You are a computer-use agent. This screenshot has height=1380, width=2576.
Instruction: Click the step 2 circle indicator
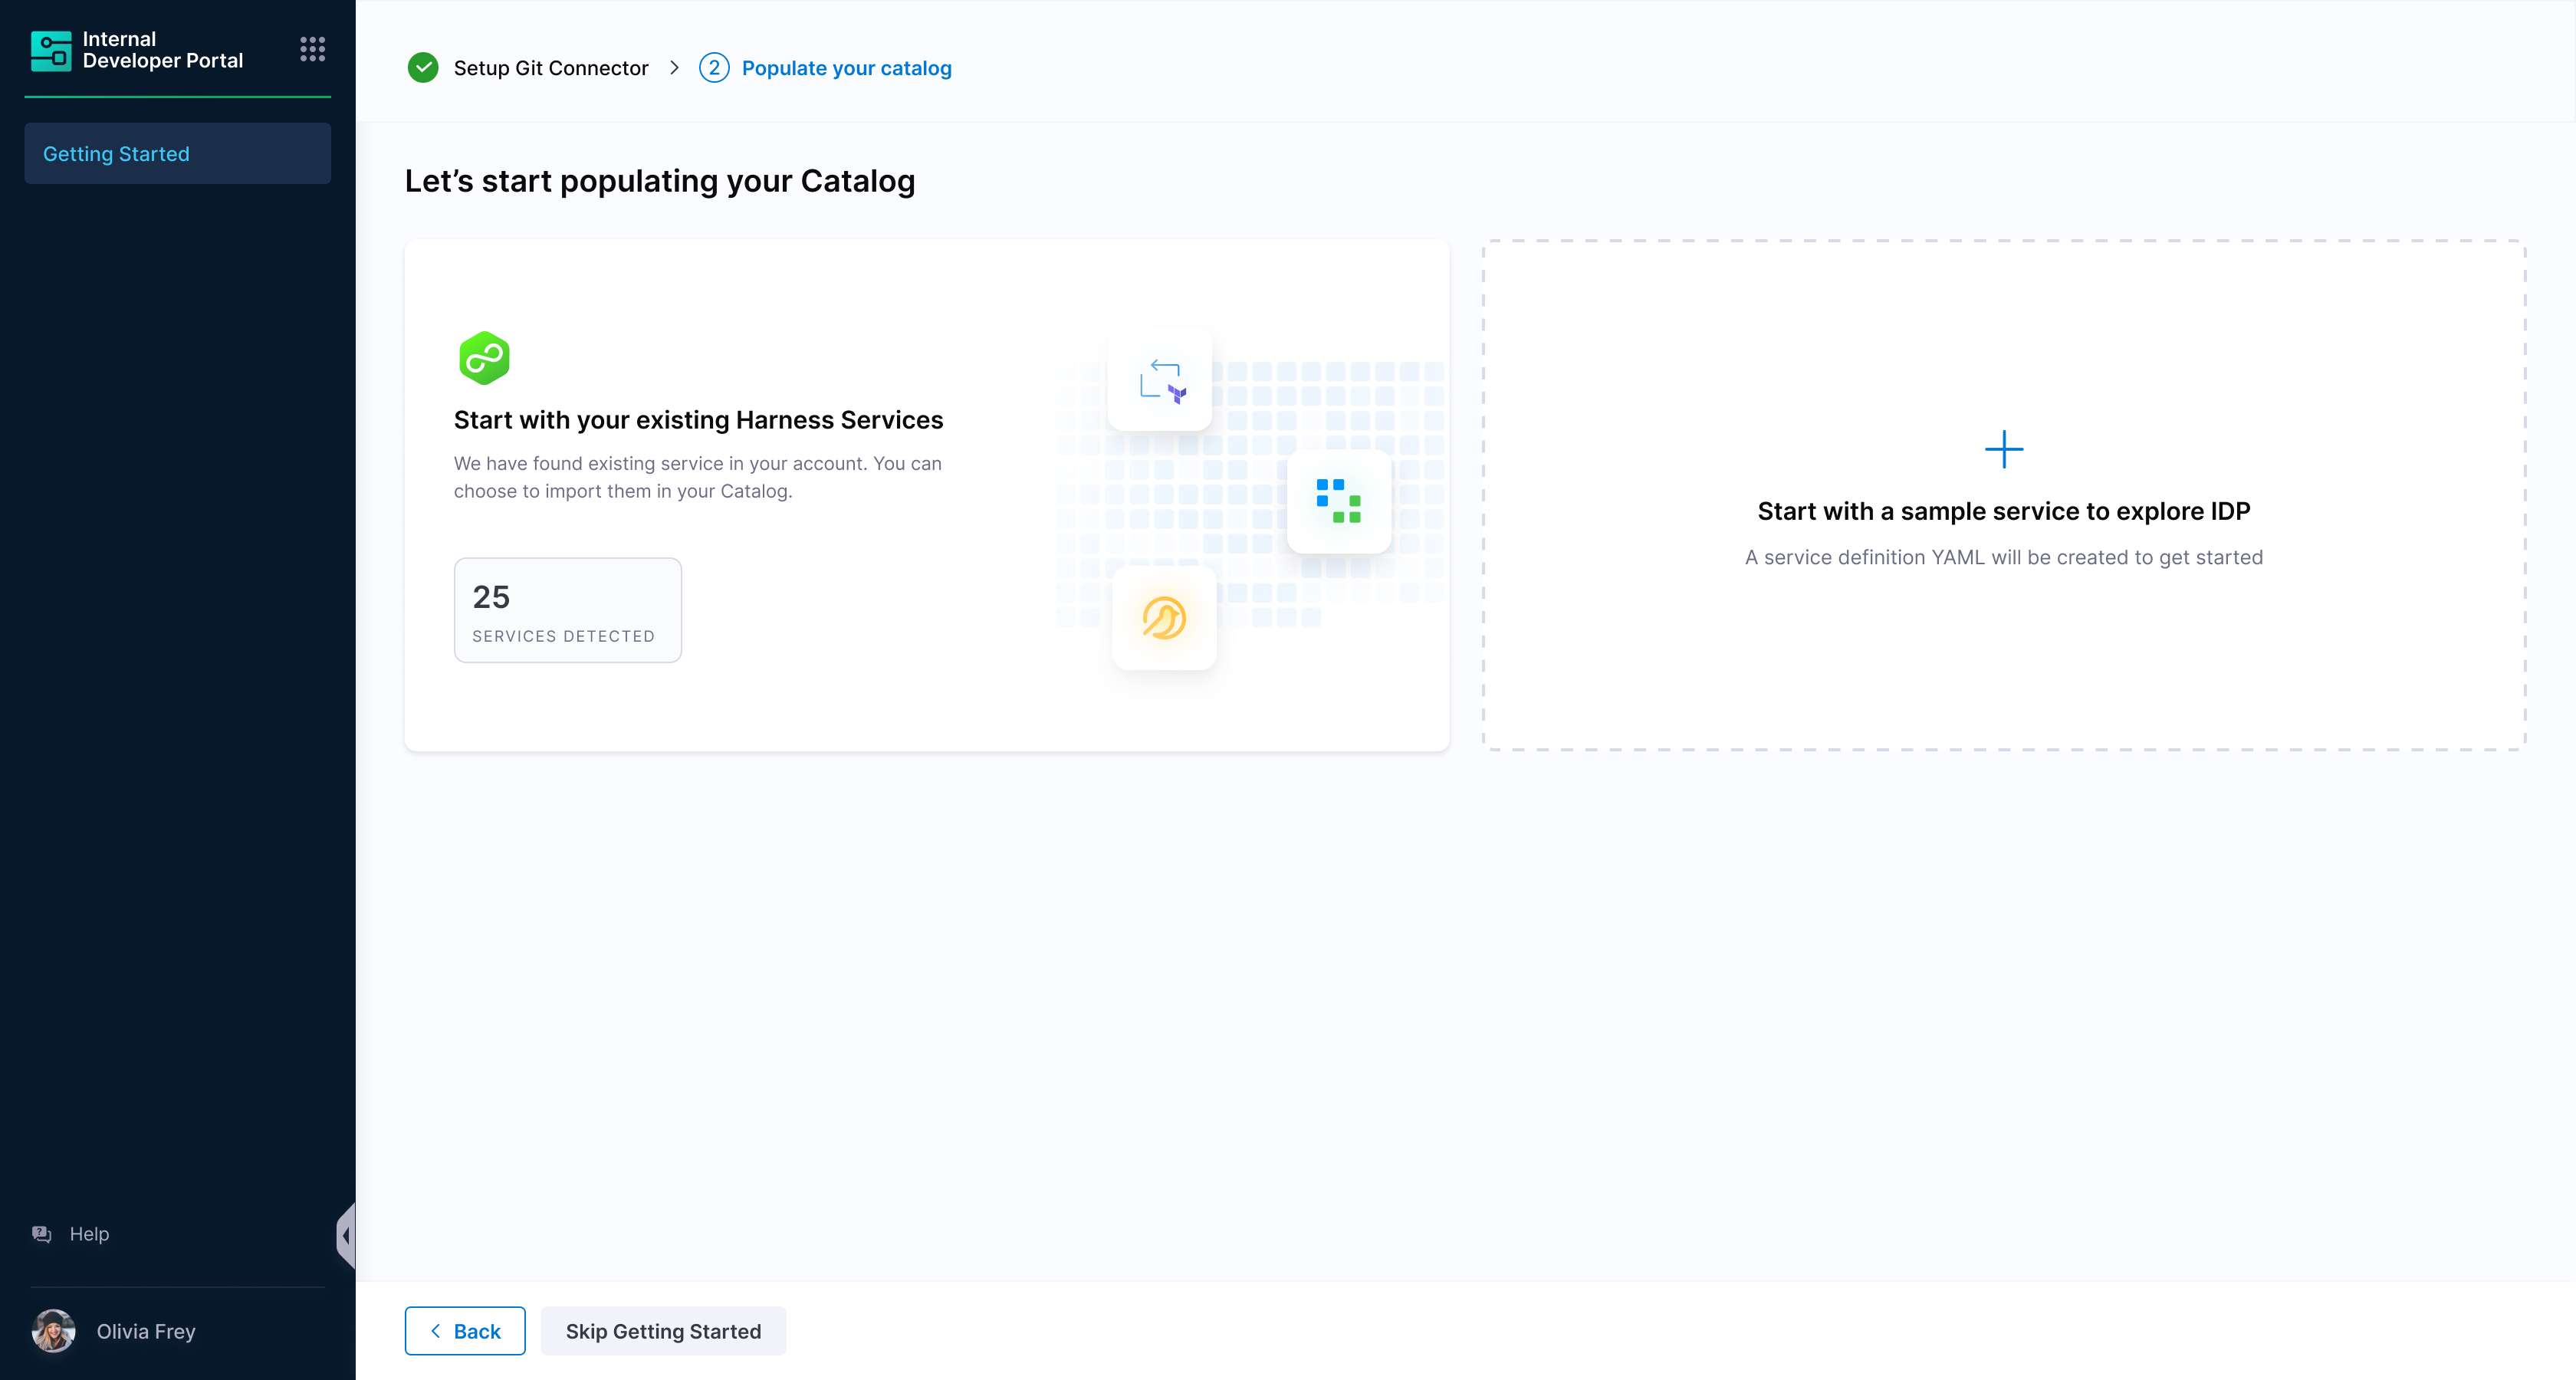tap(714, 68)
